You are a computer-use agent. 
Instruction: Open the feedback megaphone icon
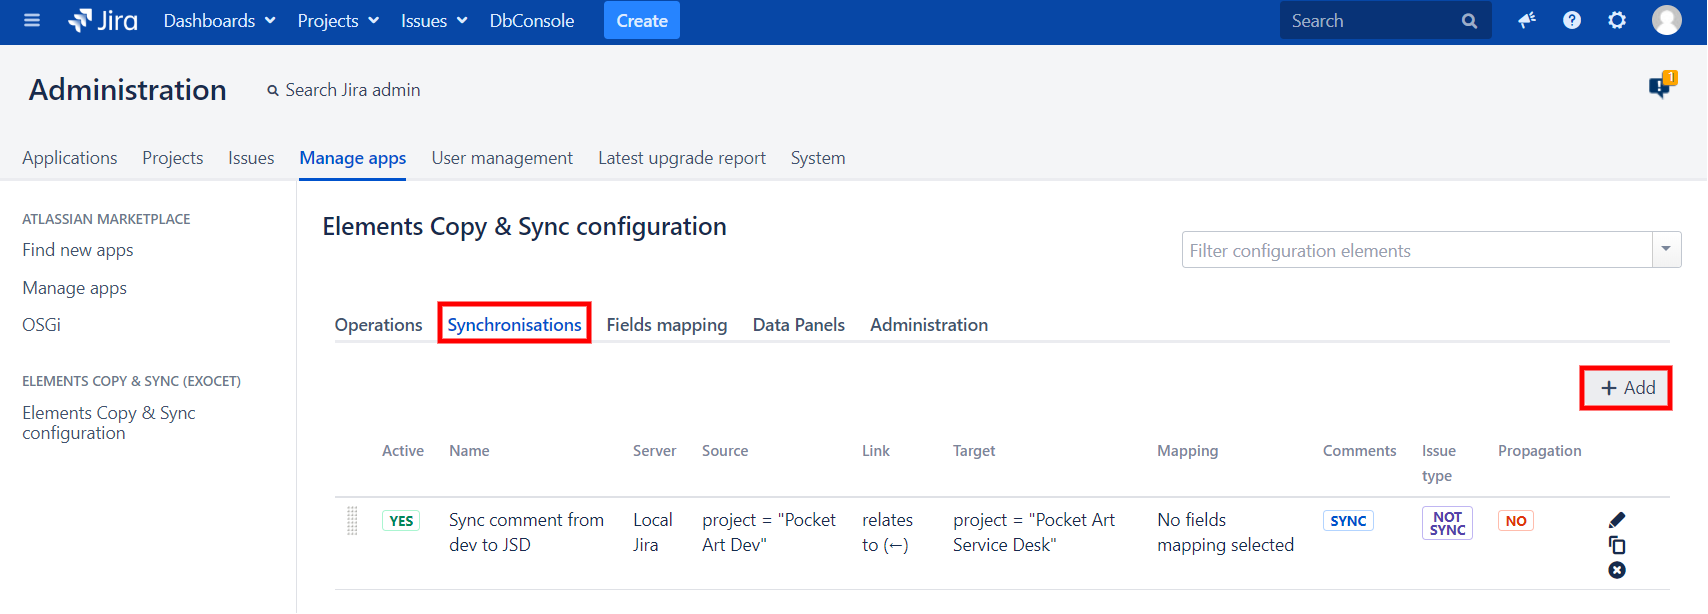tap(1527, 20)
